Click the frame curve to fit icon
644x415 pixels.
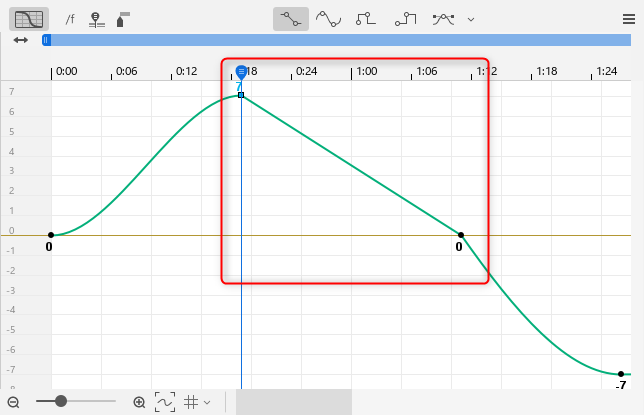click(164, 402)
